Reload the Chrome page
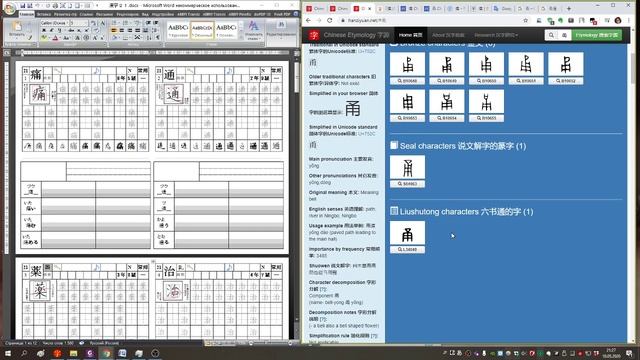The height and width of the screenshot is (360, 640). tap(329, 20)
